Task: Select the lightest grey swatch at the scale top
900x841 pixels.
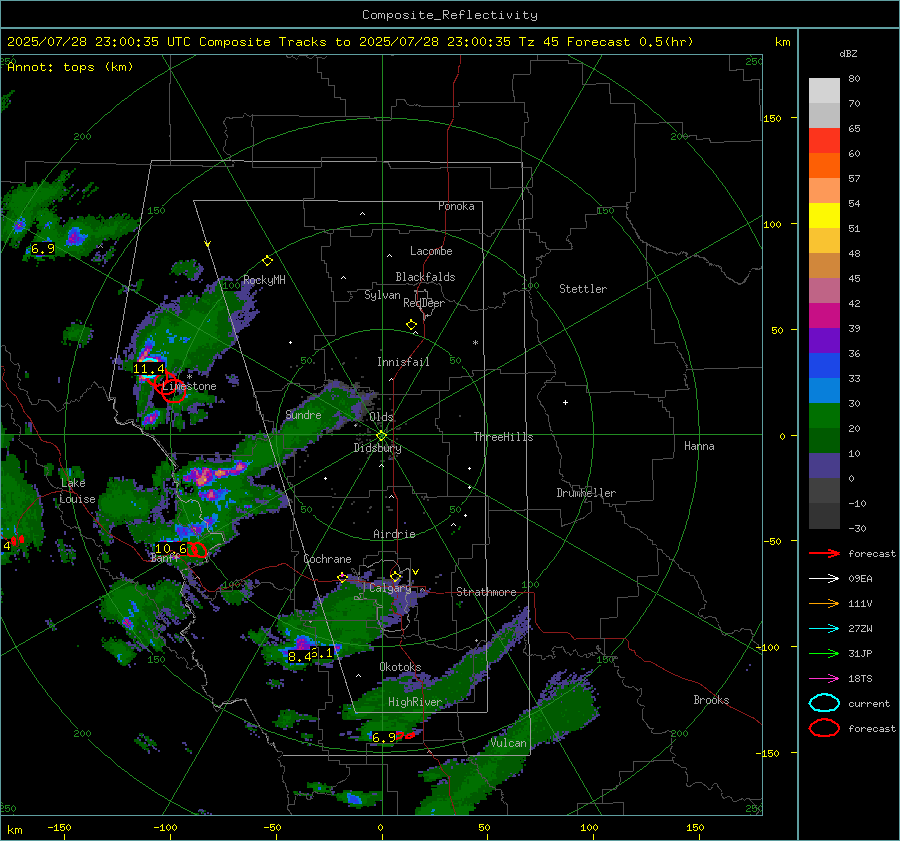Action: point(824,91)
